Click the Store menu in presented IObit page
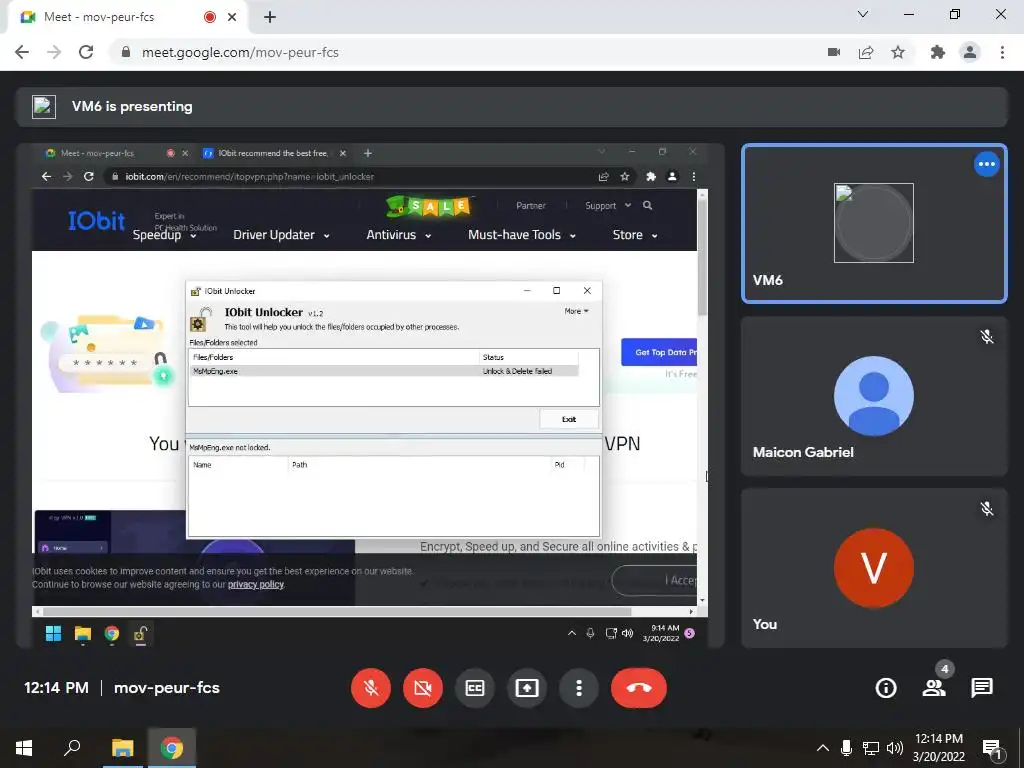 (x=635, y=235)
